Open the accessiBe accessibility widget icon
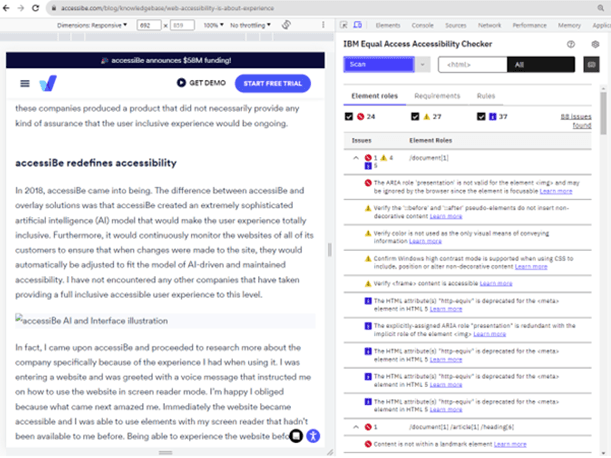Screen dimensions: 611x458 coord(313,436)
